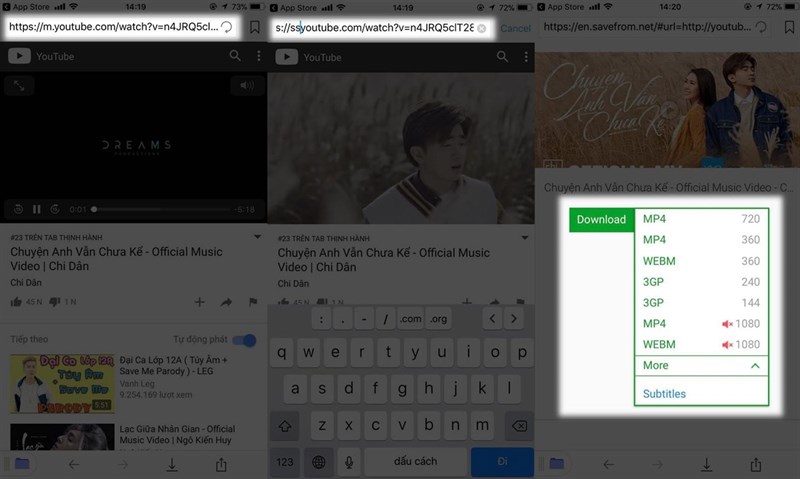The image size is (800, 479).
Task: Tap the microphone dictation key
Action: click(349, 462)
